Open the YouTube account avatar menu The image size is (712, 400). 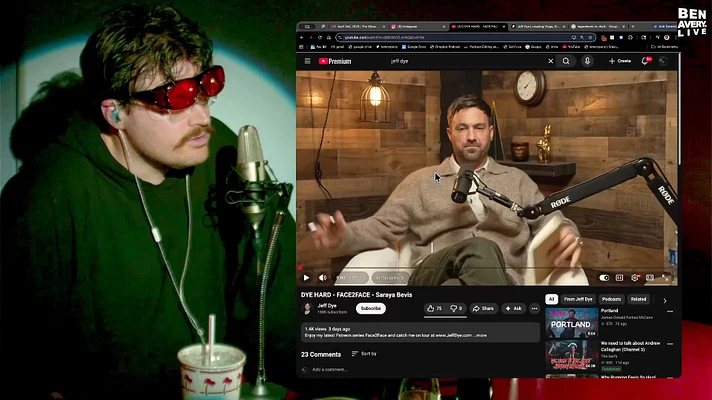pos(663,61)
